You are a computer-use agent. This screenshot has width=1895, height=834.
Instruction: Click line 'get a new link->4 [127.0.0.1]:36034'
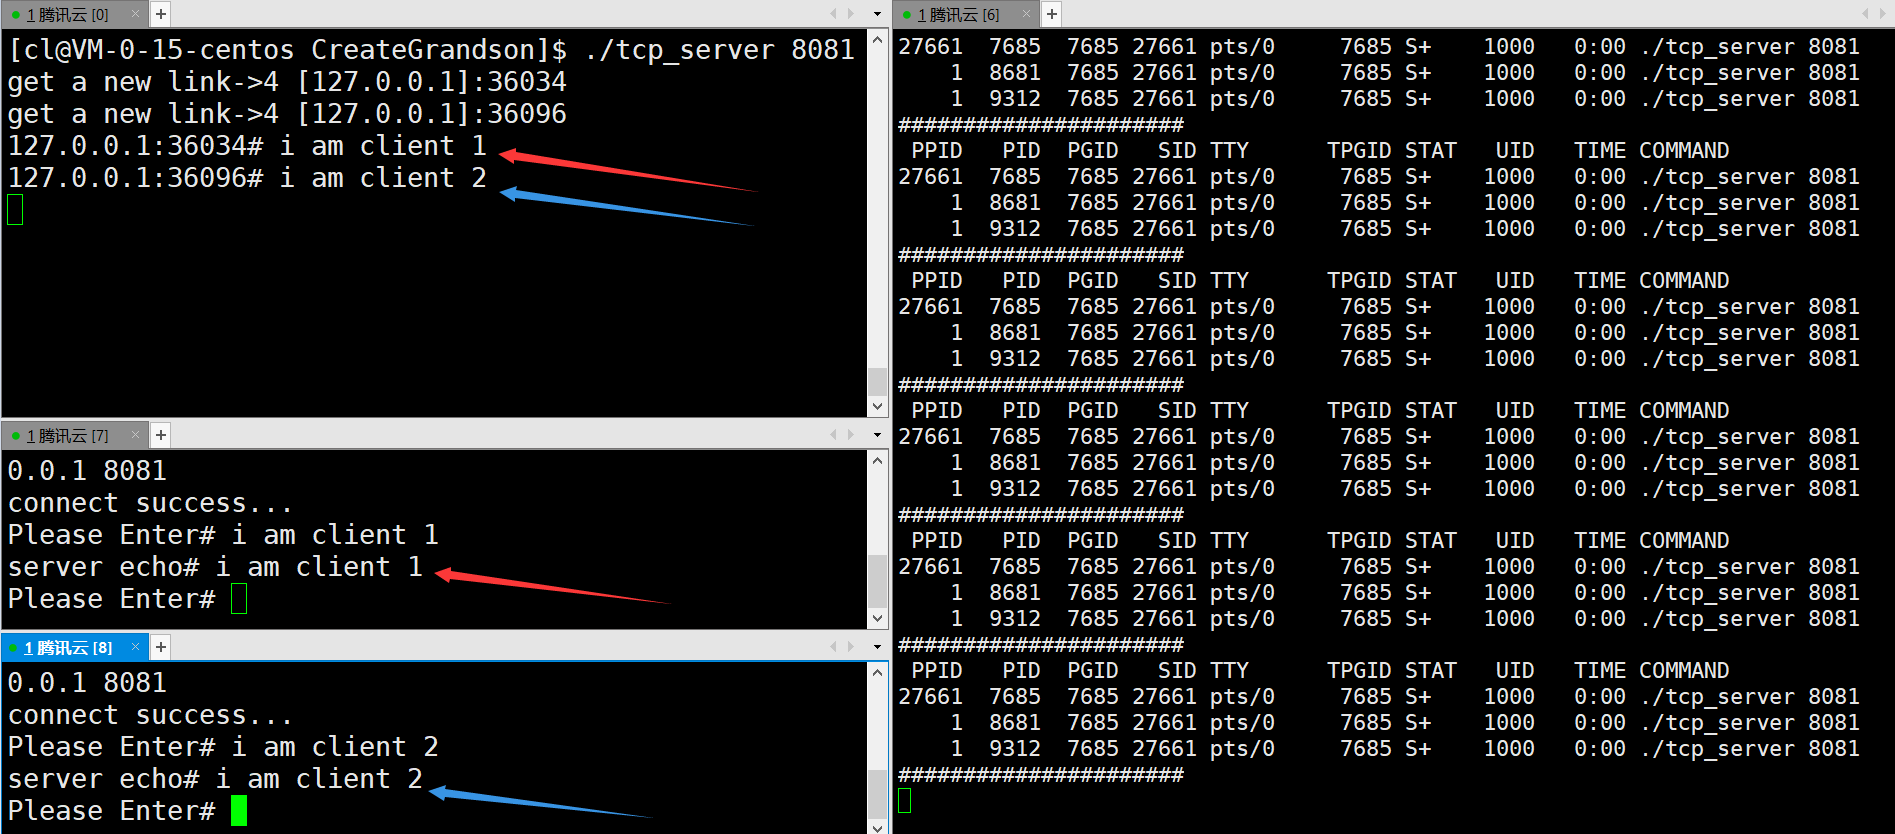click(287, 82)
